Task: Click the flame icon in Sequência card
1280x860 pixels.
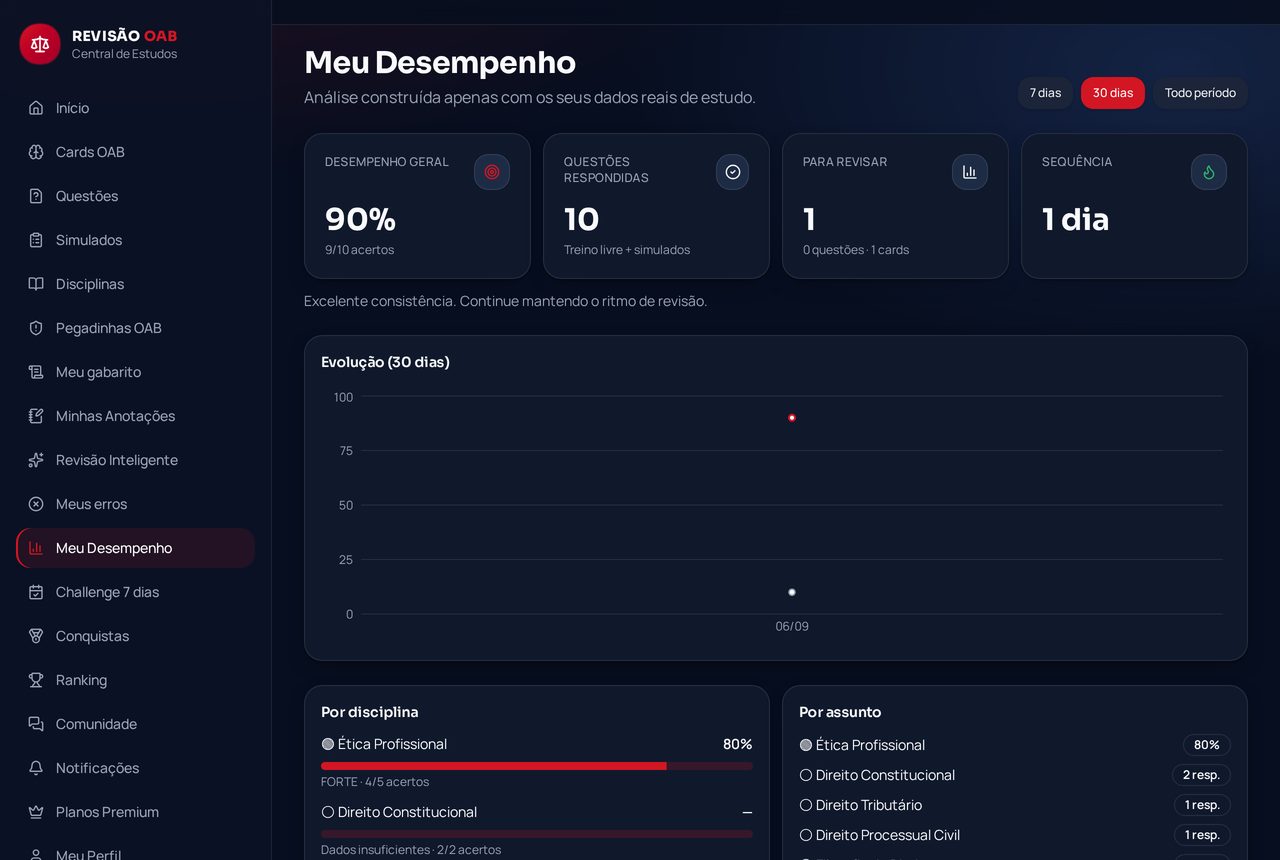Action: tap(1209, 172)
